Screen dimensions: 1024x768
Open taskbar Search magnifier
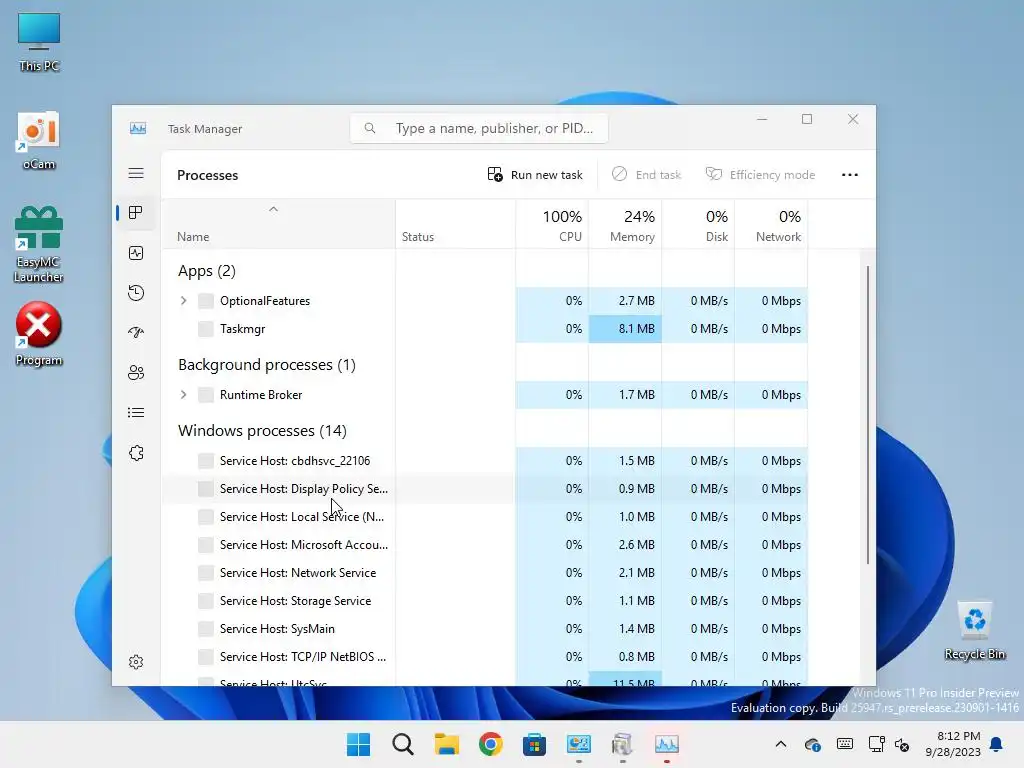point(402,744)
